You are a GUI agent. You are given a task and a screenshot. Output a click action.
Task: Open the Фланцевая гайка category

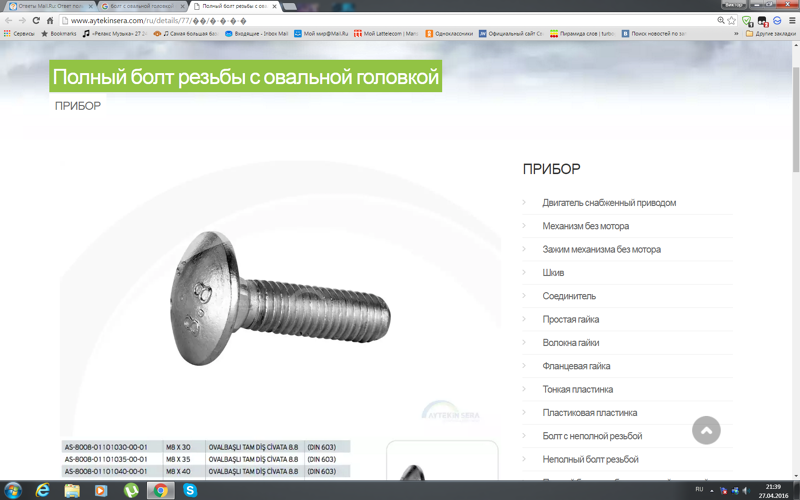click(x=576, y=366)
